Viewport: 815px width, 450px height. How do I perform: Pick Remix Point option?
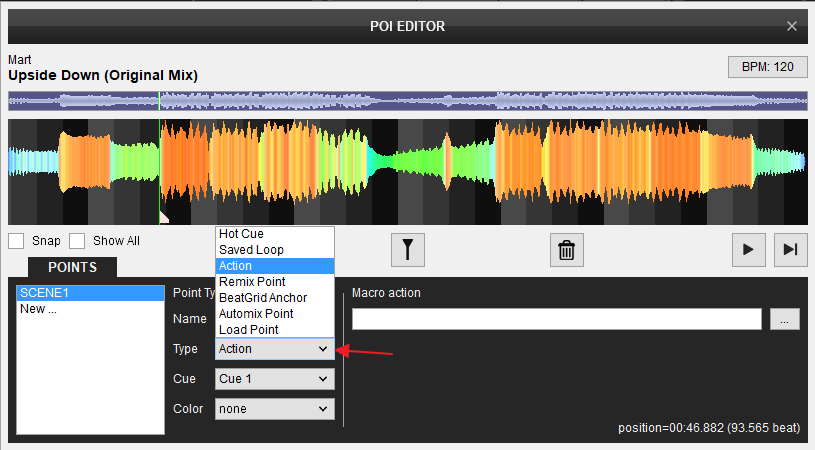pos(254,282)
